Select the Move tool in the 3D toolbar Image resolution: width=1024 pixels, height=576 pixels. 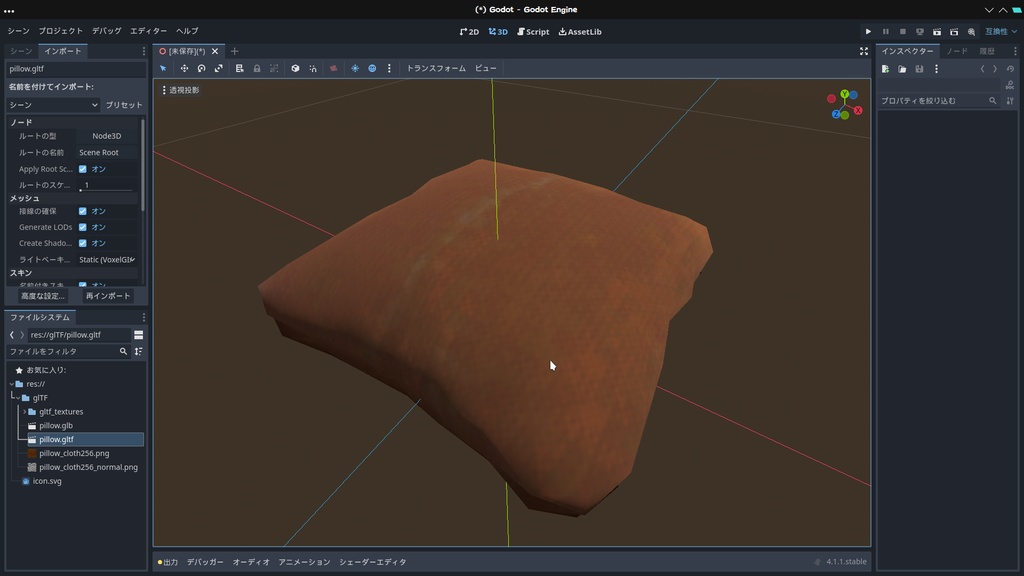click(184, 68)
